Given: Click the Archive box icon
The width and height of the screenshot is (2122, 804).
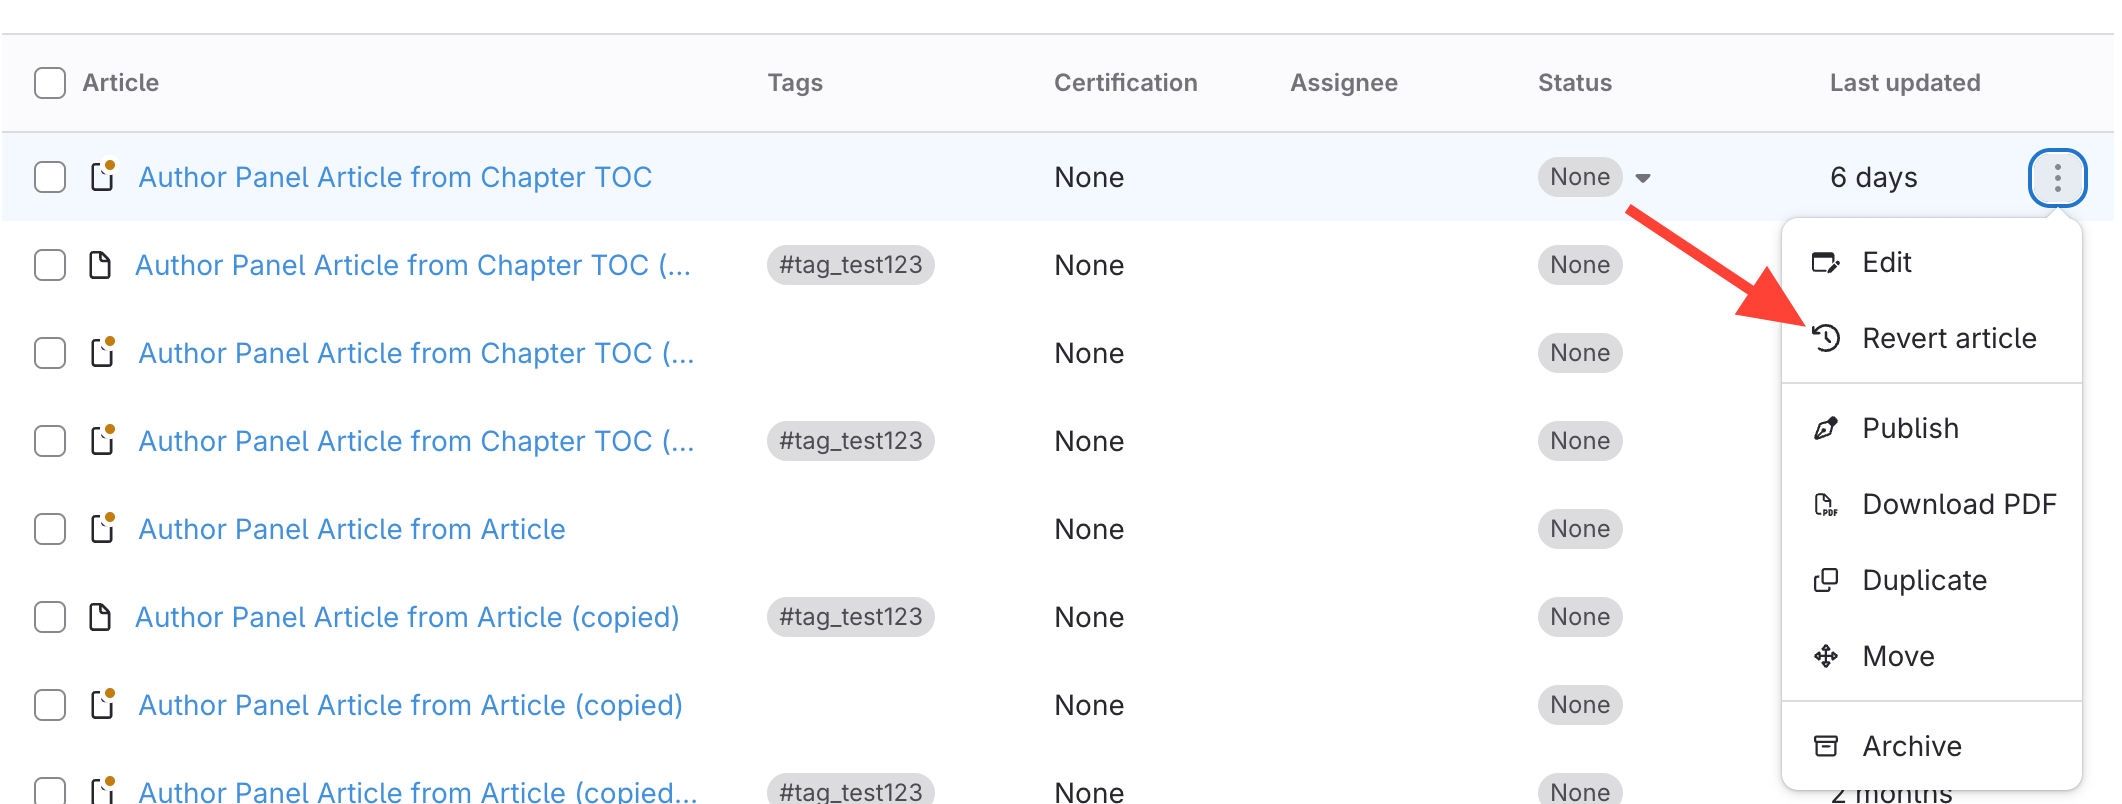Looking at the screenshot, I should click(1825, 747).
